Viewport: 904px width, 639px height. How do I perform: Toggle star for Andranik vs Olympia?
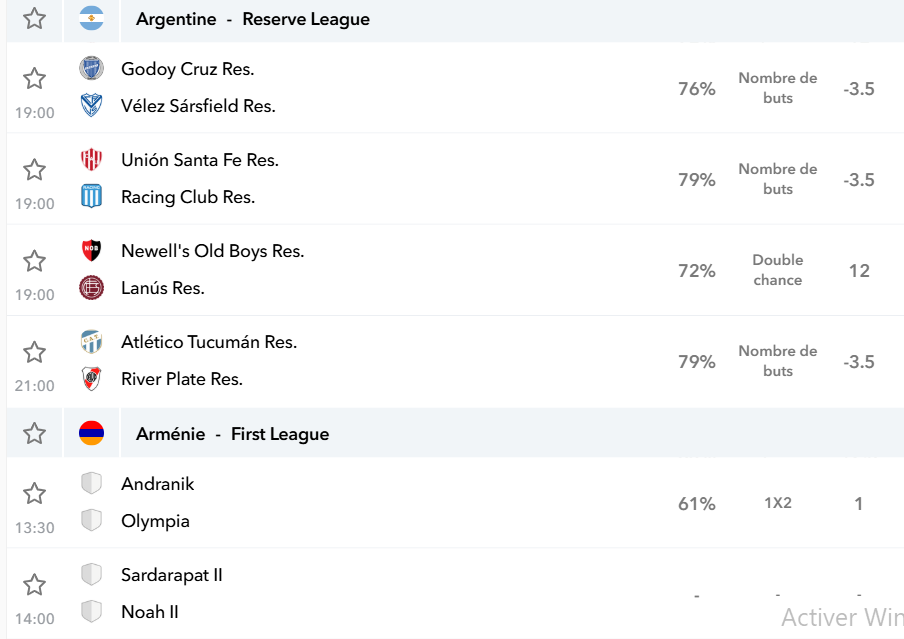coord(34,494)
